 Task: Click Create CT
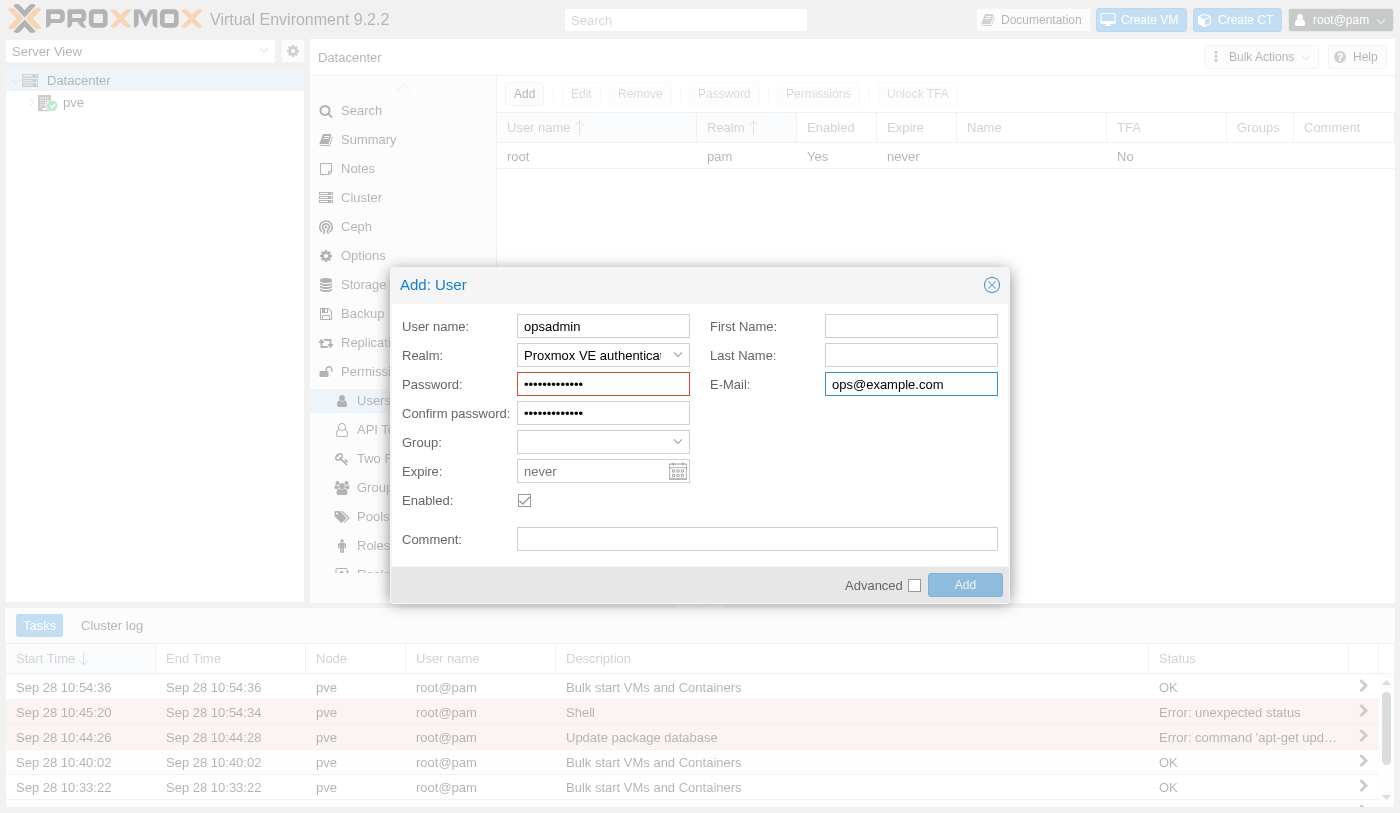click(1237, 20)
